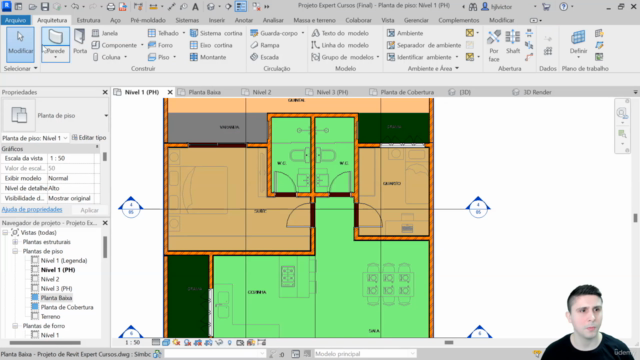
Task: Open the Arquivo menu
Action: click(x=16, y=20)
